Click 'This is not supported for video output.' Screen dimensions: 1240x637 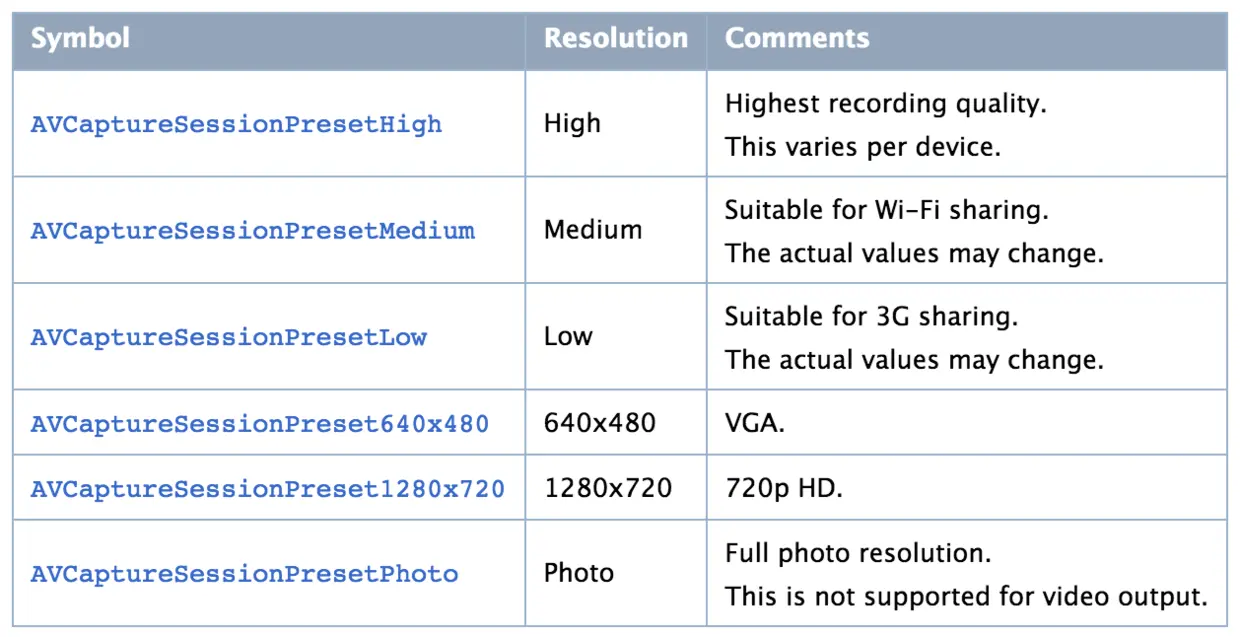[x=966, y=597]
